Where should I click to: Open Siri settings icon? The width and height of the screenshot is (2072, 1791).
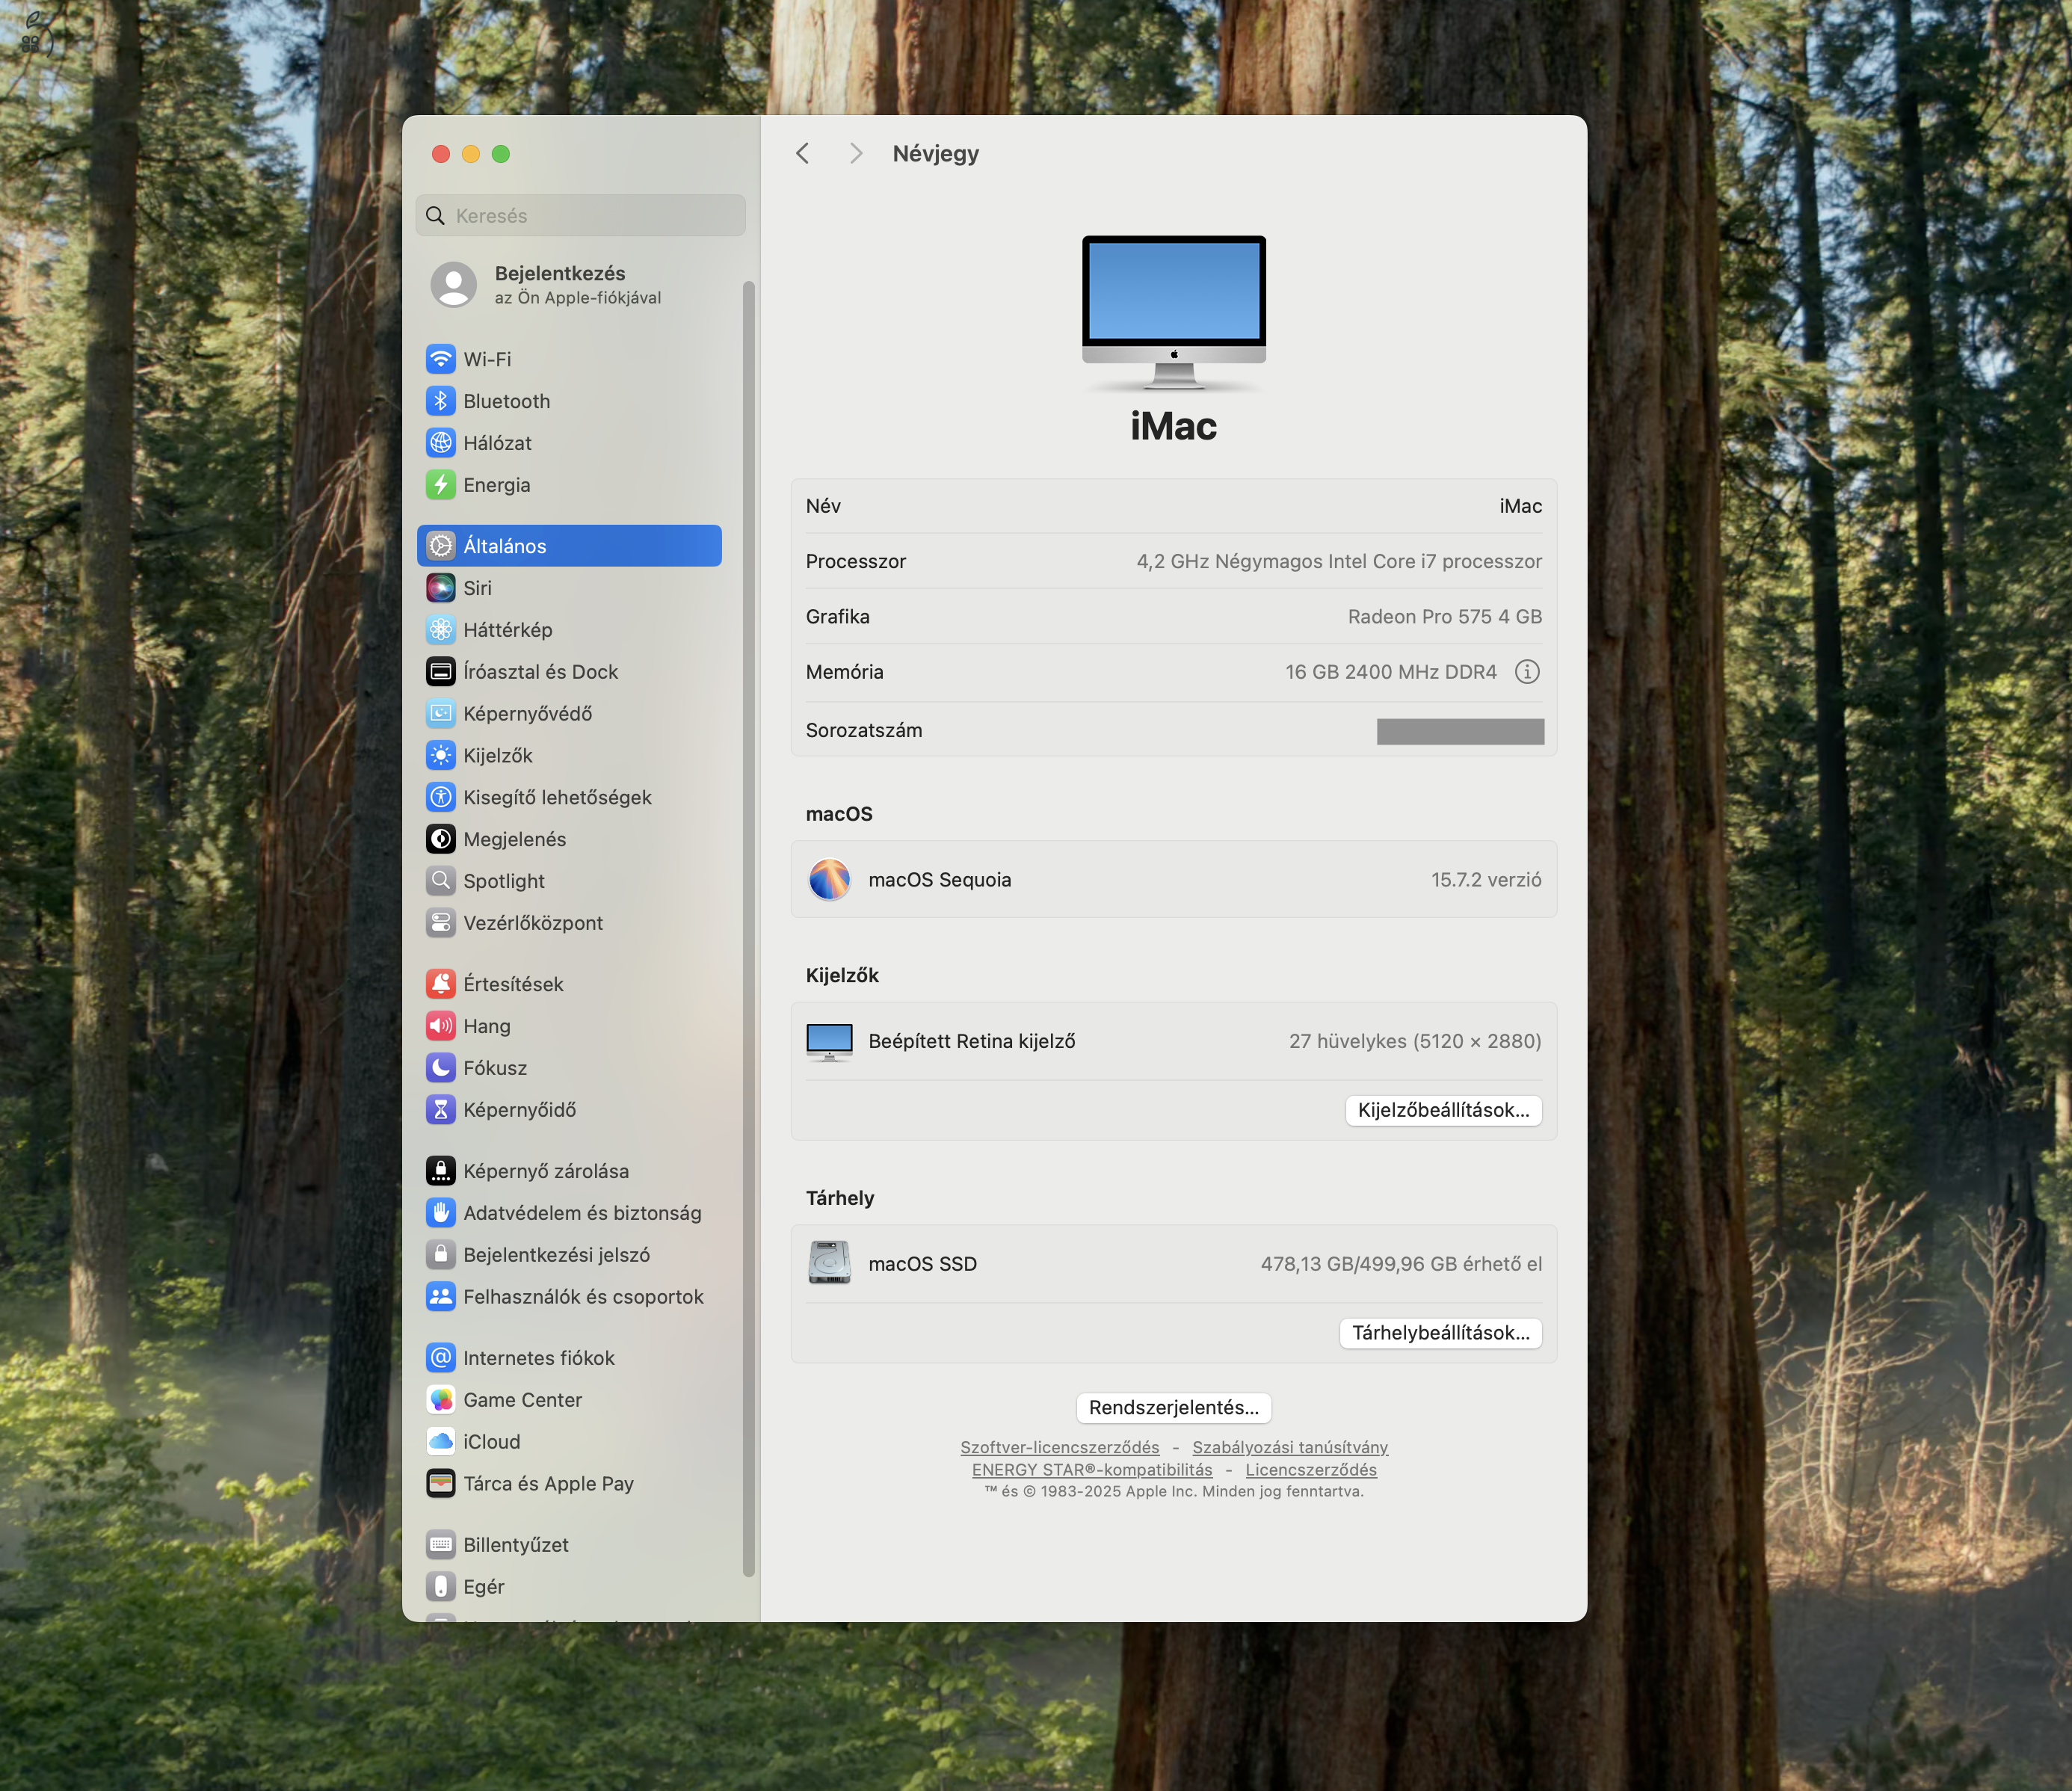click(x=440, y=588)
